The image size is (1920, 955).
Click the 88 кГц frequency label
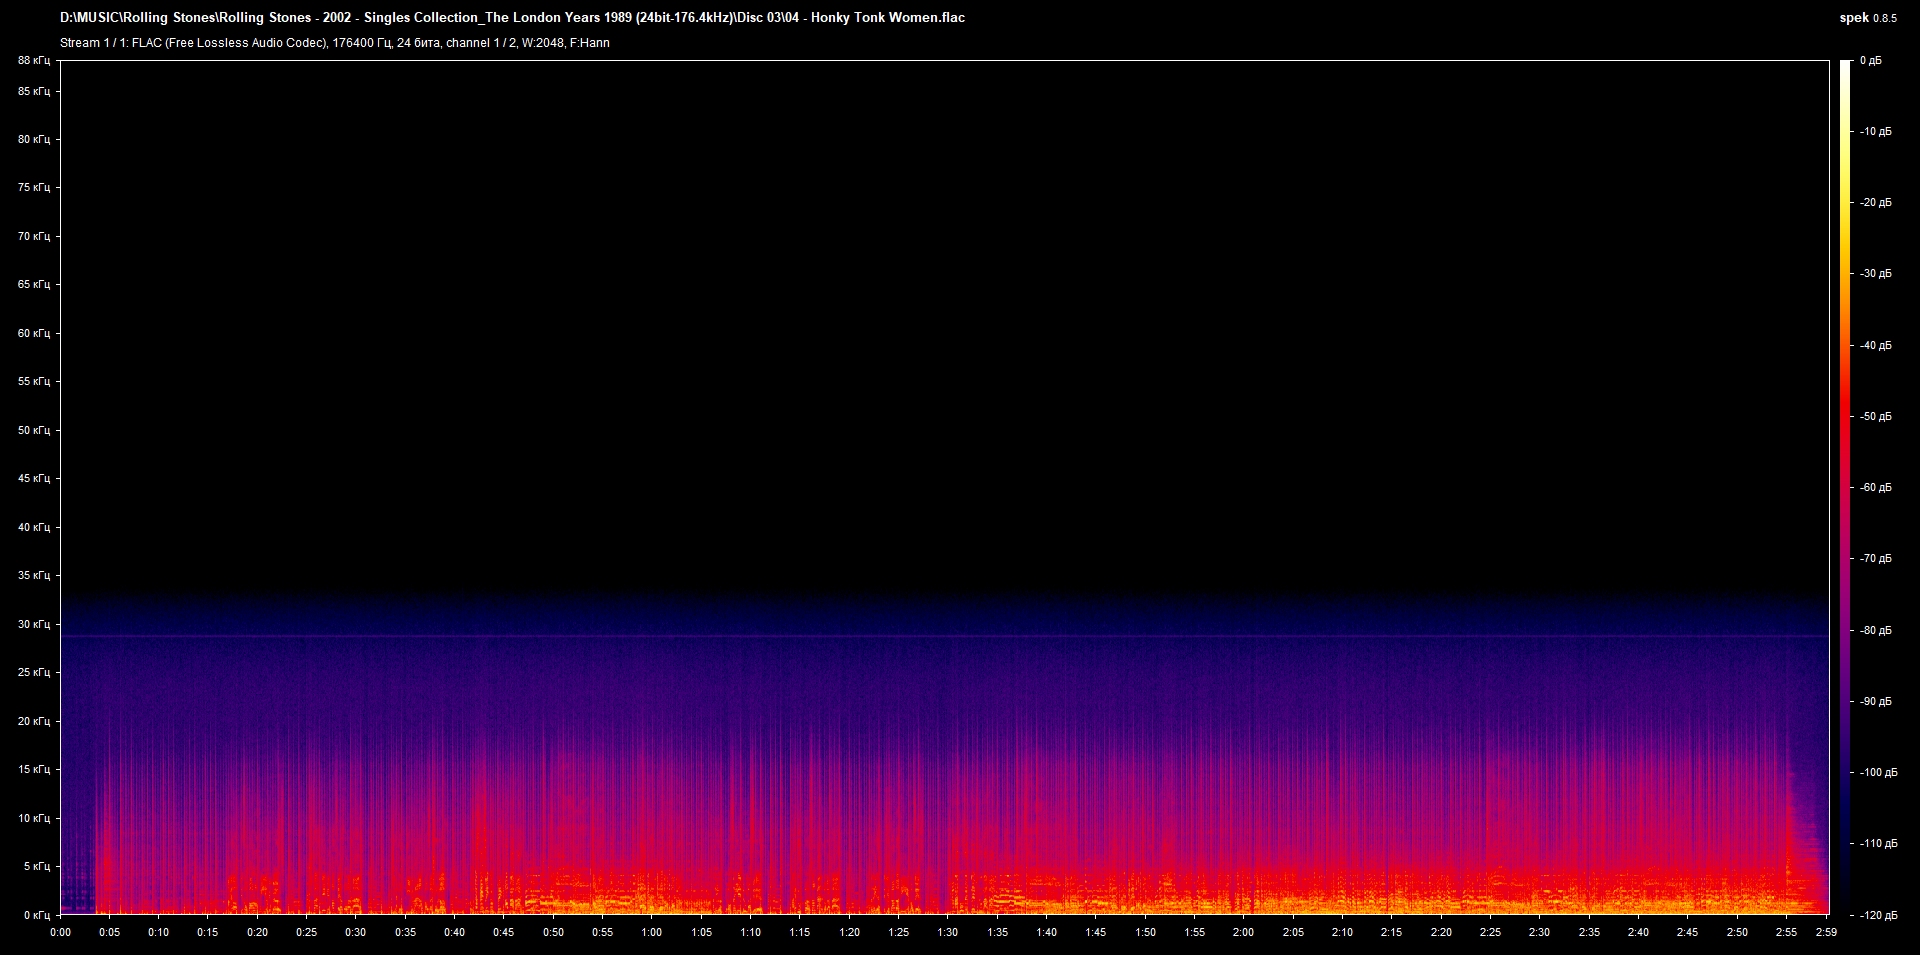33,61
